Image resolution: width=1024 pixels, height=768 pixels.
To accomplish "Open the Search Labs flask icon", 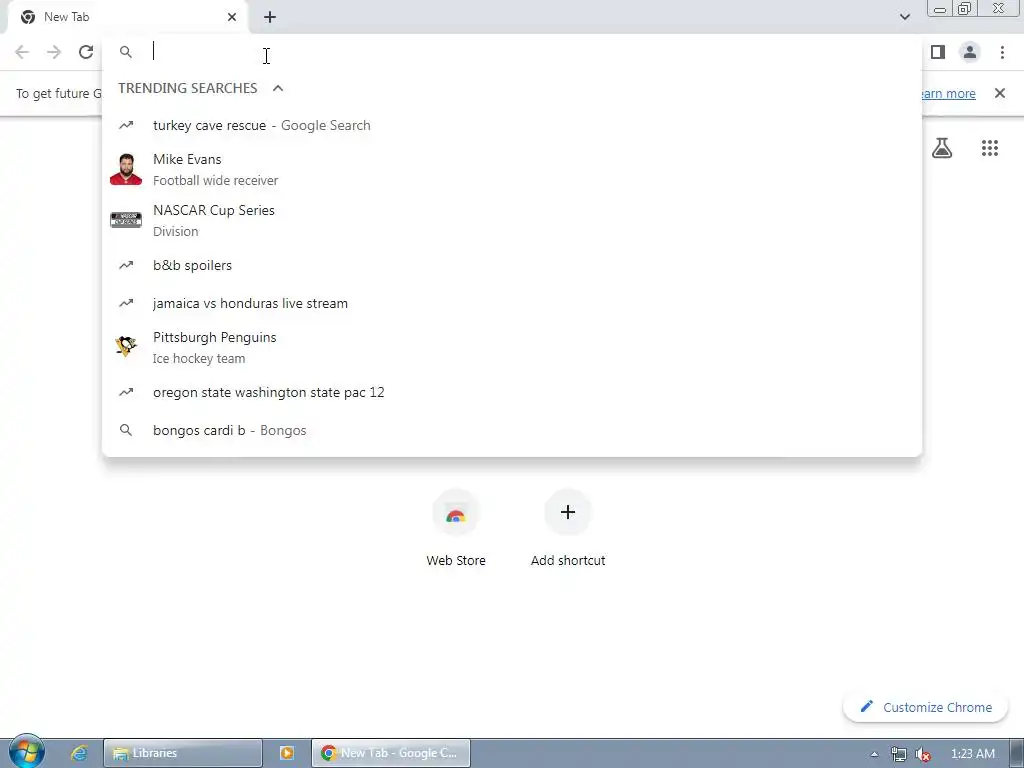I will click(942, 148).
